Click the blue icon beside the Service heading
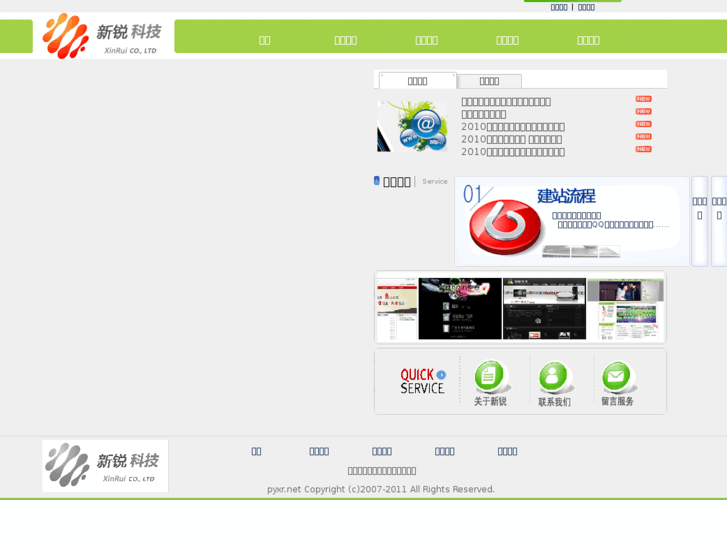Image resolution: width=727 pixels, height=545 pixels. 376,180
